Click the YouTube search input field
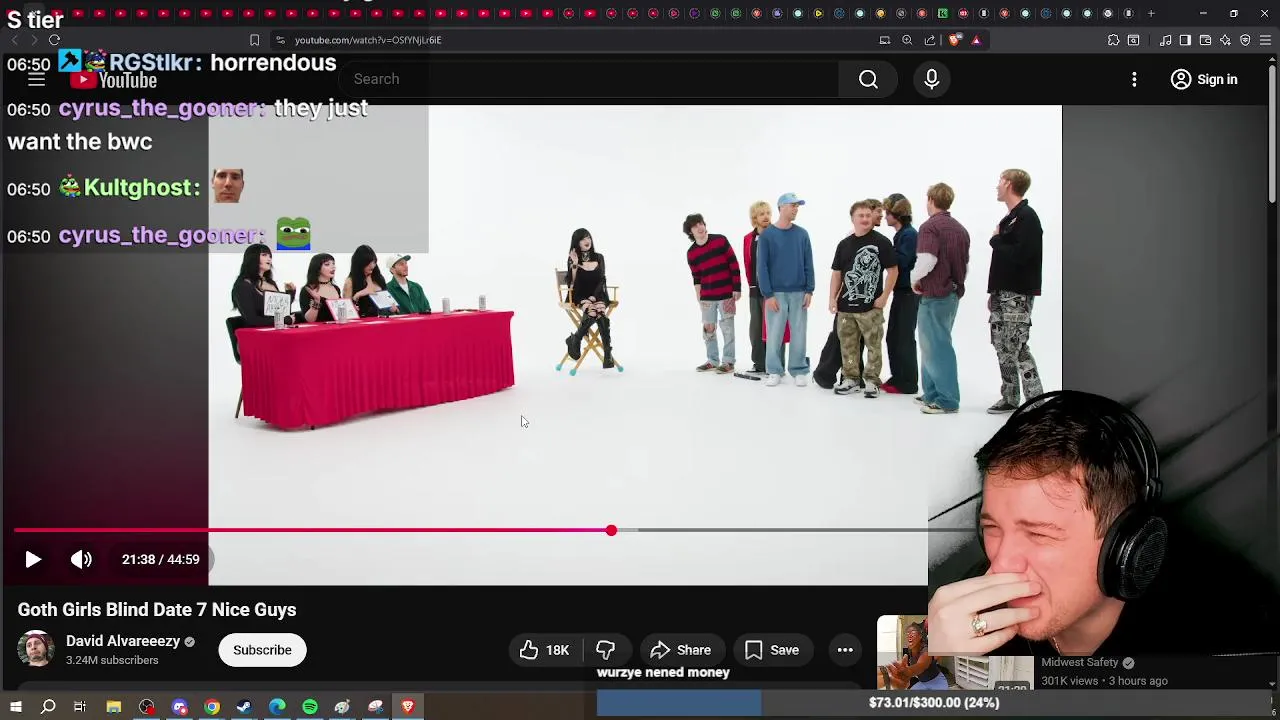The image size is (1280, 720). coord(590,79)
